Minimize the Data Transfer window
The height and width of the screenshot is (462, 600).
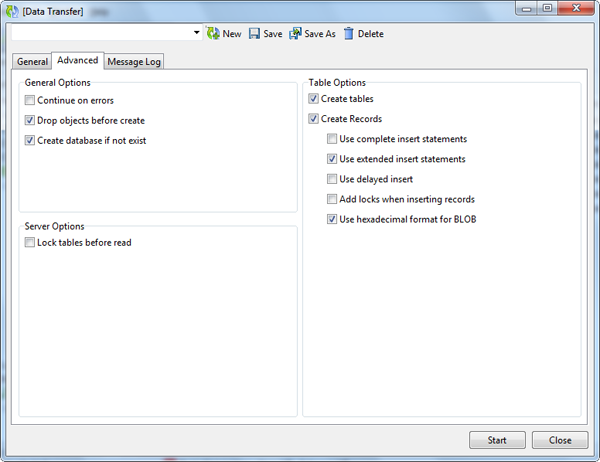527,8
